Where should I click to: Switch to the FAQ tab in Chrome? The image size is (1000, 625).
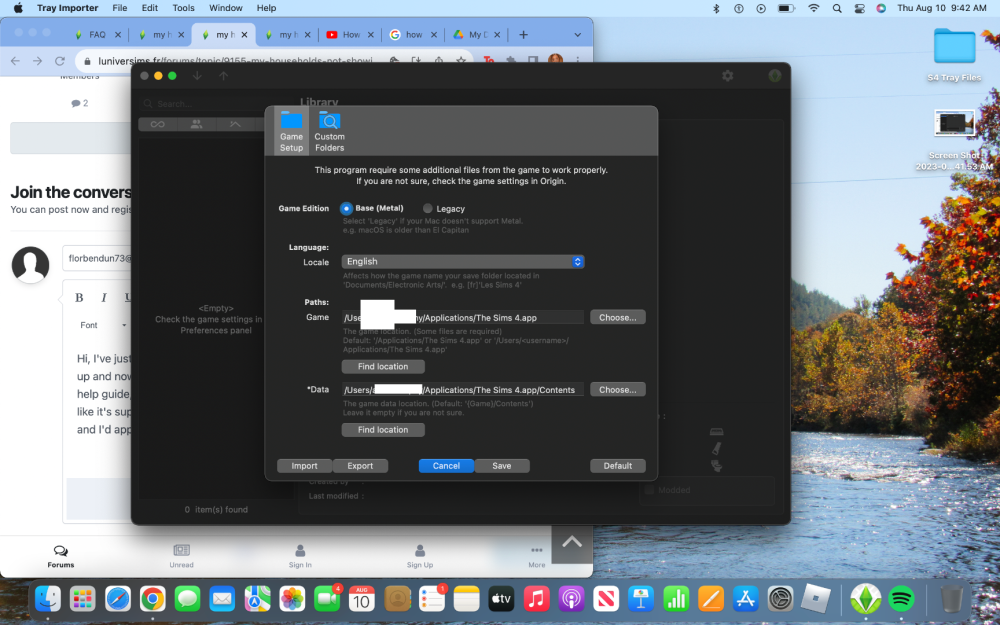[x=97, y=34]
